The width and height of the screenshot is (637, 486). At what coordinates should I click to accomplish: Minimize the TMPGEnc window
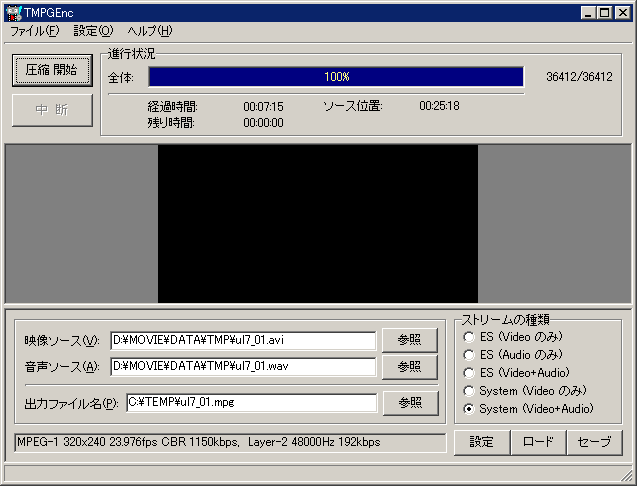(x=588, y=13)
